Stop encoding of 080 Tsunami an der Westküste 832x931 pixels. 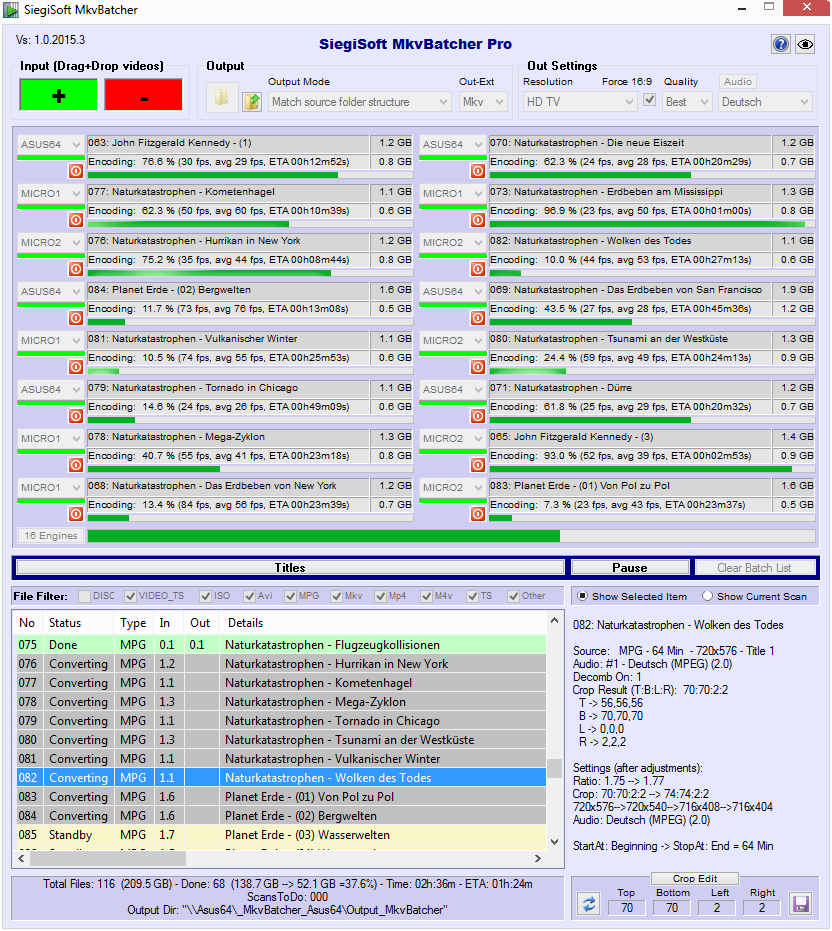point(478,367)
